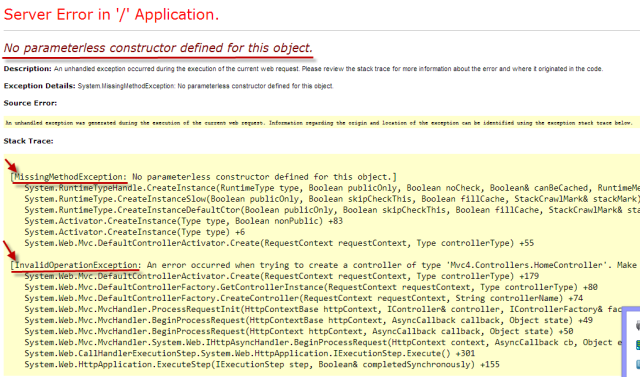This screenshot has height=377, width=640.
Task: Select the MvcHandler.BeginProcessRequest(HttpContext httpContext) +50 line
Action: tap(299, 331)
